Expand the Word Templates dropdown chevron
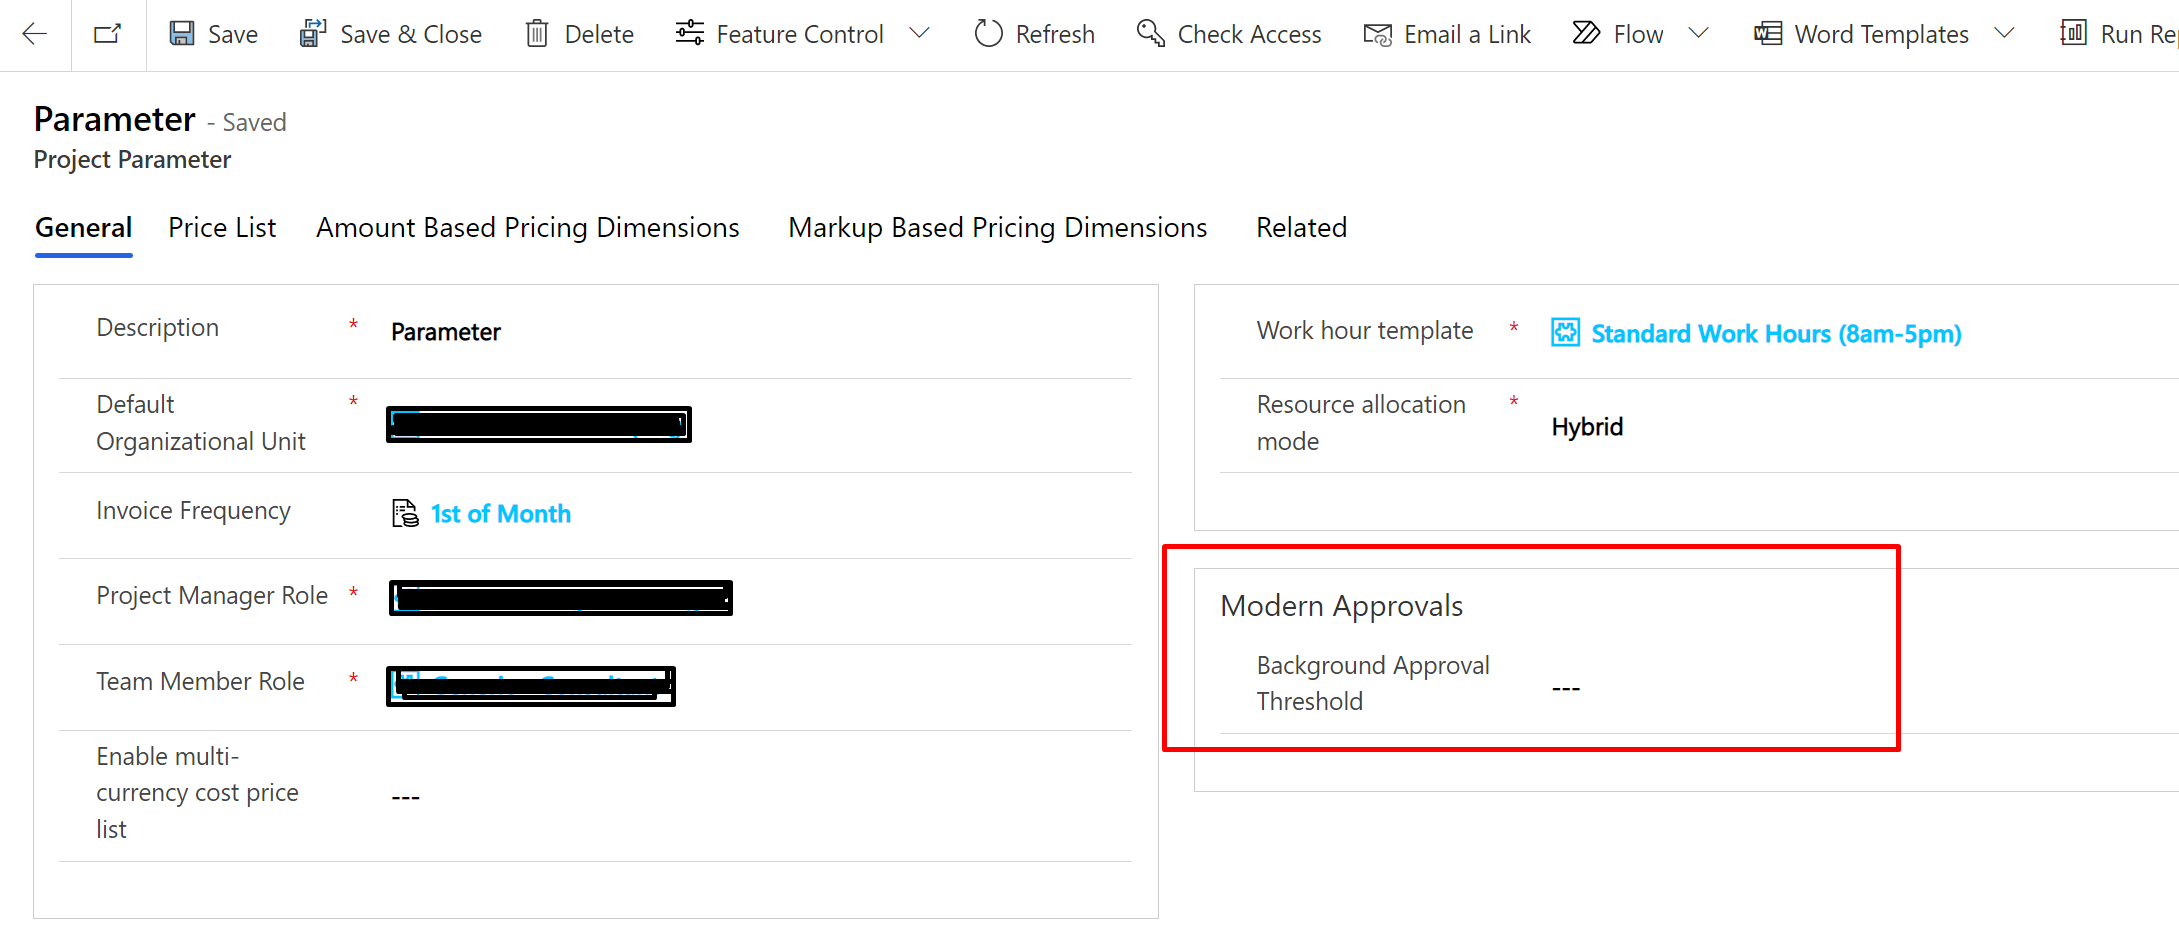2179x952 pixels. (x=2004, y=34)
